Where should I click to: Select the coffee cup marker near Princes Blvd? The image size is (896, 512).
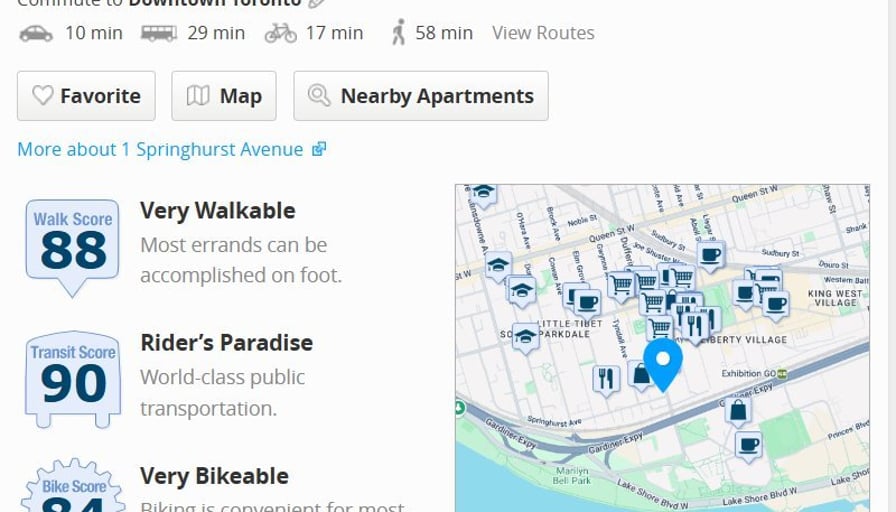[748, 444]
